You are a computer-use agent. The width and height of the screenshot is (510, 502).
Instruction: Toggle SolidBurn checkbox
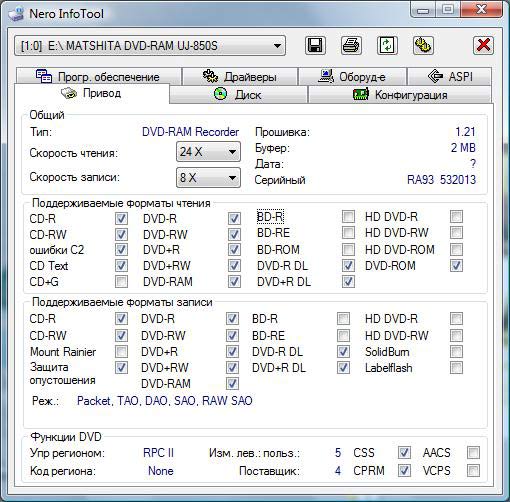coord(456,351)
